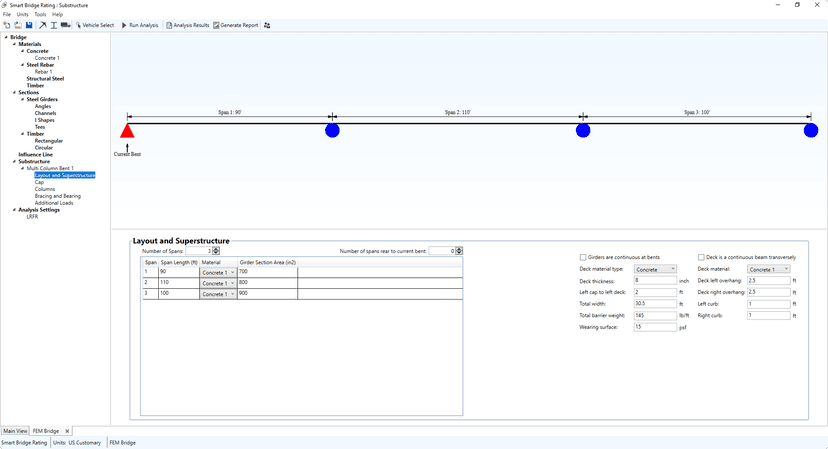This screenshot has height=449, width=828.
Task: Click the Deck thickness input field
Action: [x=655, y=281]
